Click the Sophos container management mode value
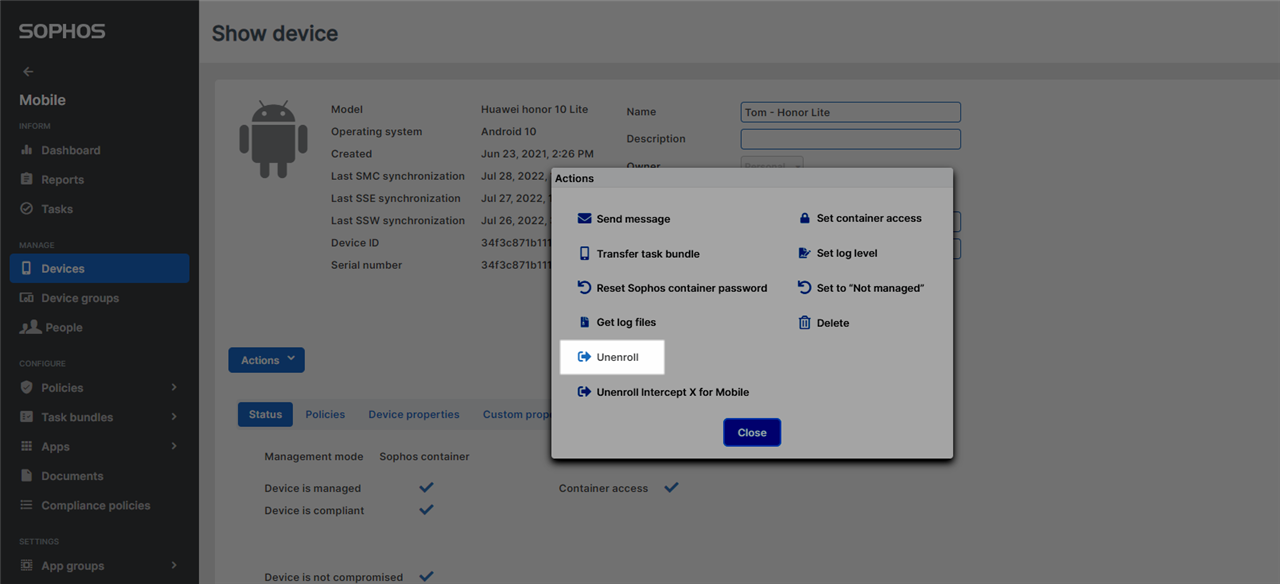1280x584 pixels. tap(424, 457)
